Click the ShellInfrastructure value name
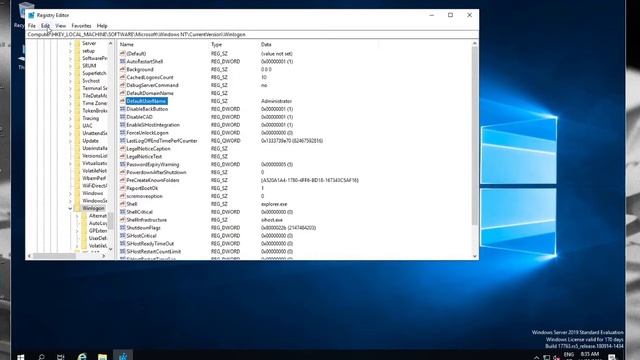Viewport: 640px width, 360px height. [x=147, y=220]
